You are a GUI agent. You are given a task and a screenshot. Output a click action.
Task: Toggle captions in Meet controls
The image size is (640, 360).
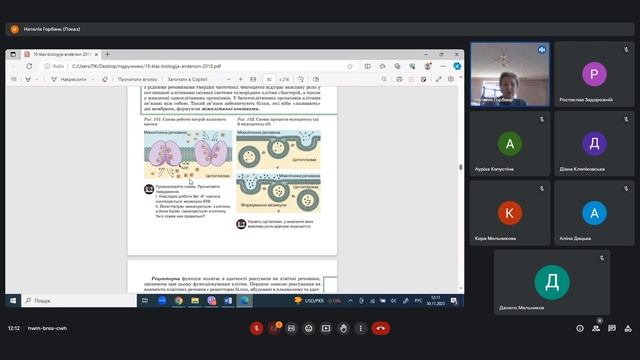pyautogui.click(x=291, y=328)
